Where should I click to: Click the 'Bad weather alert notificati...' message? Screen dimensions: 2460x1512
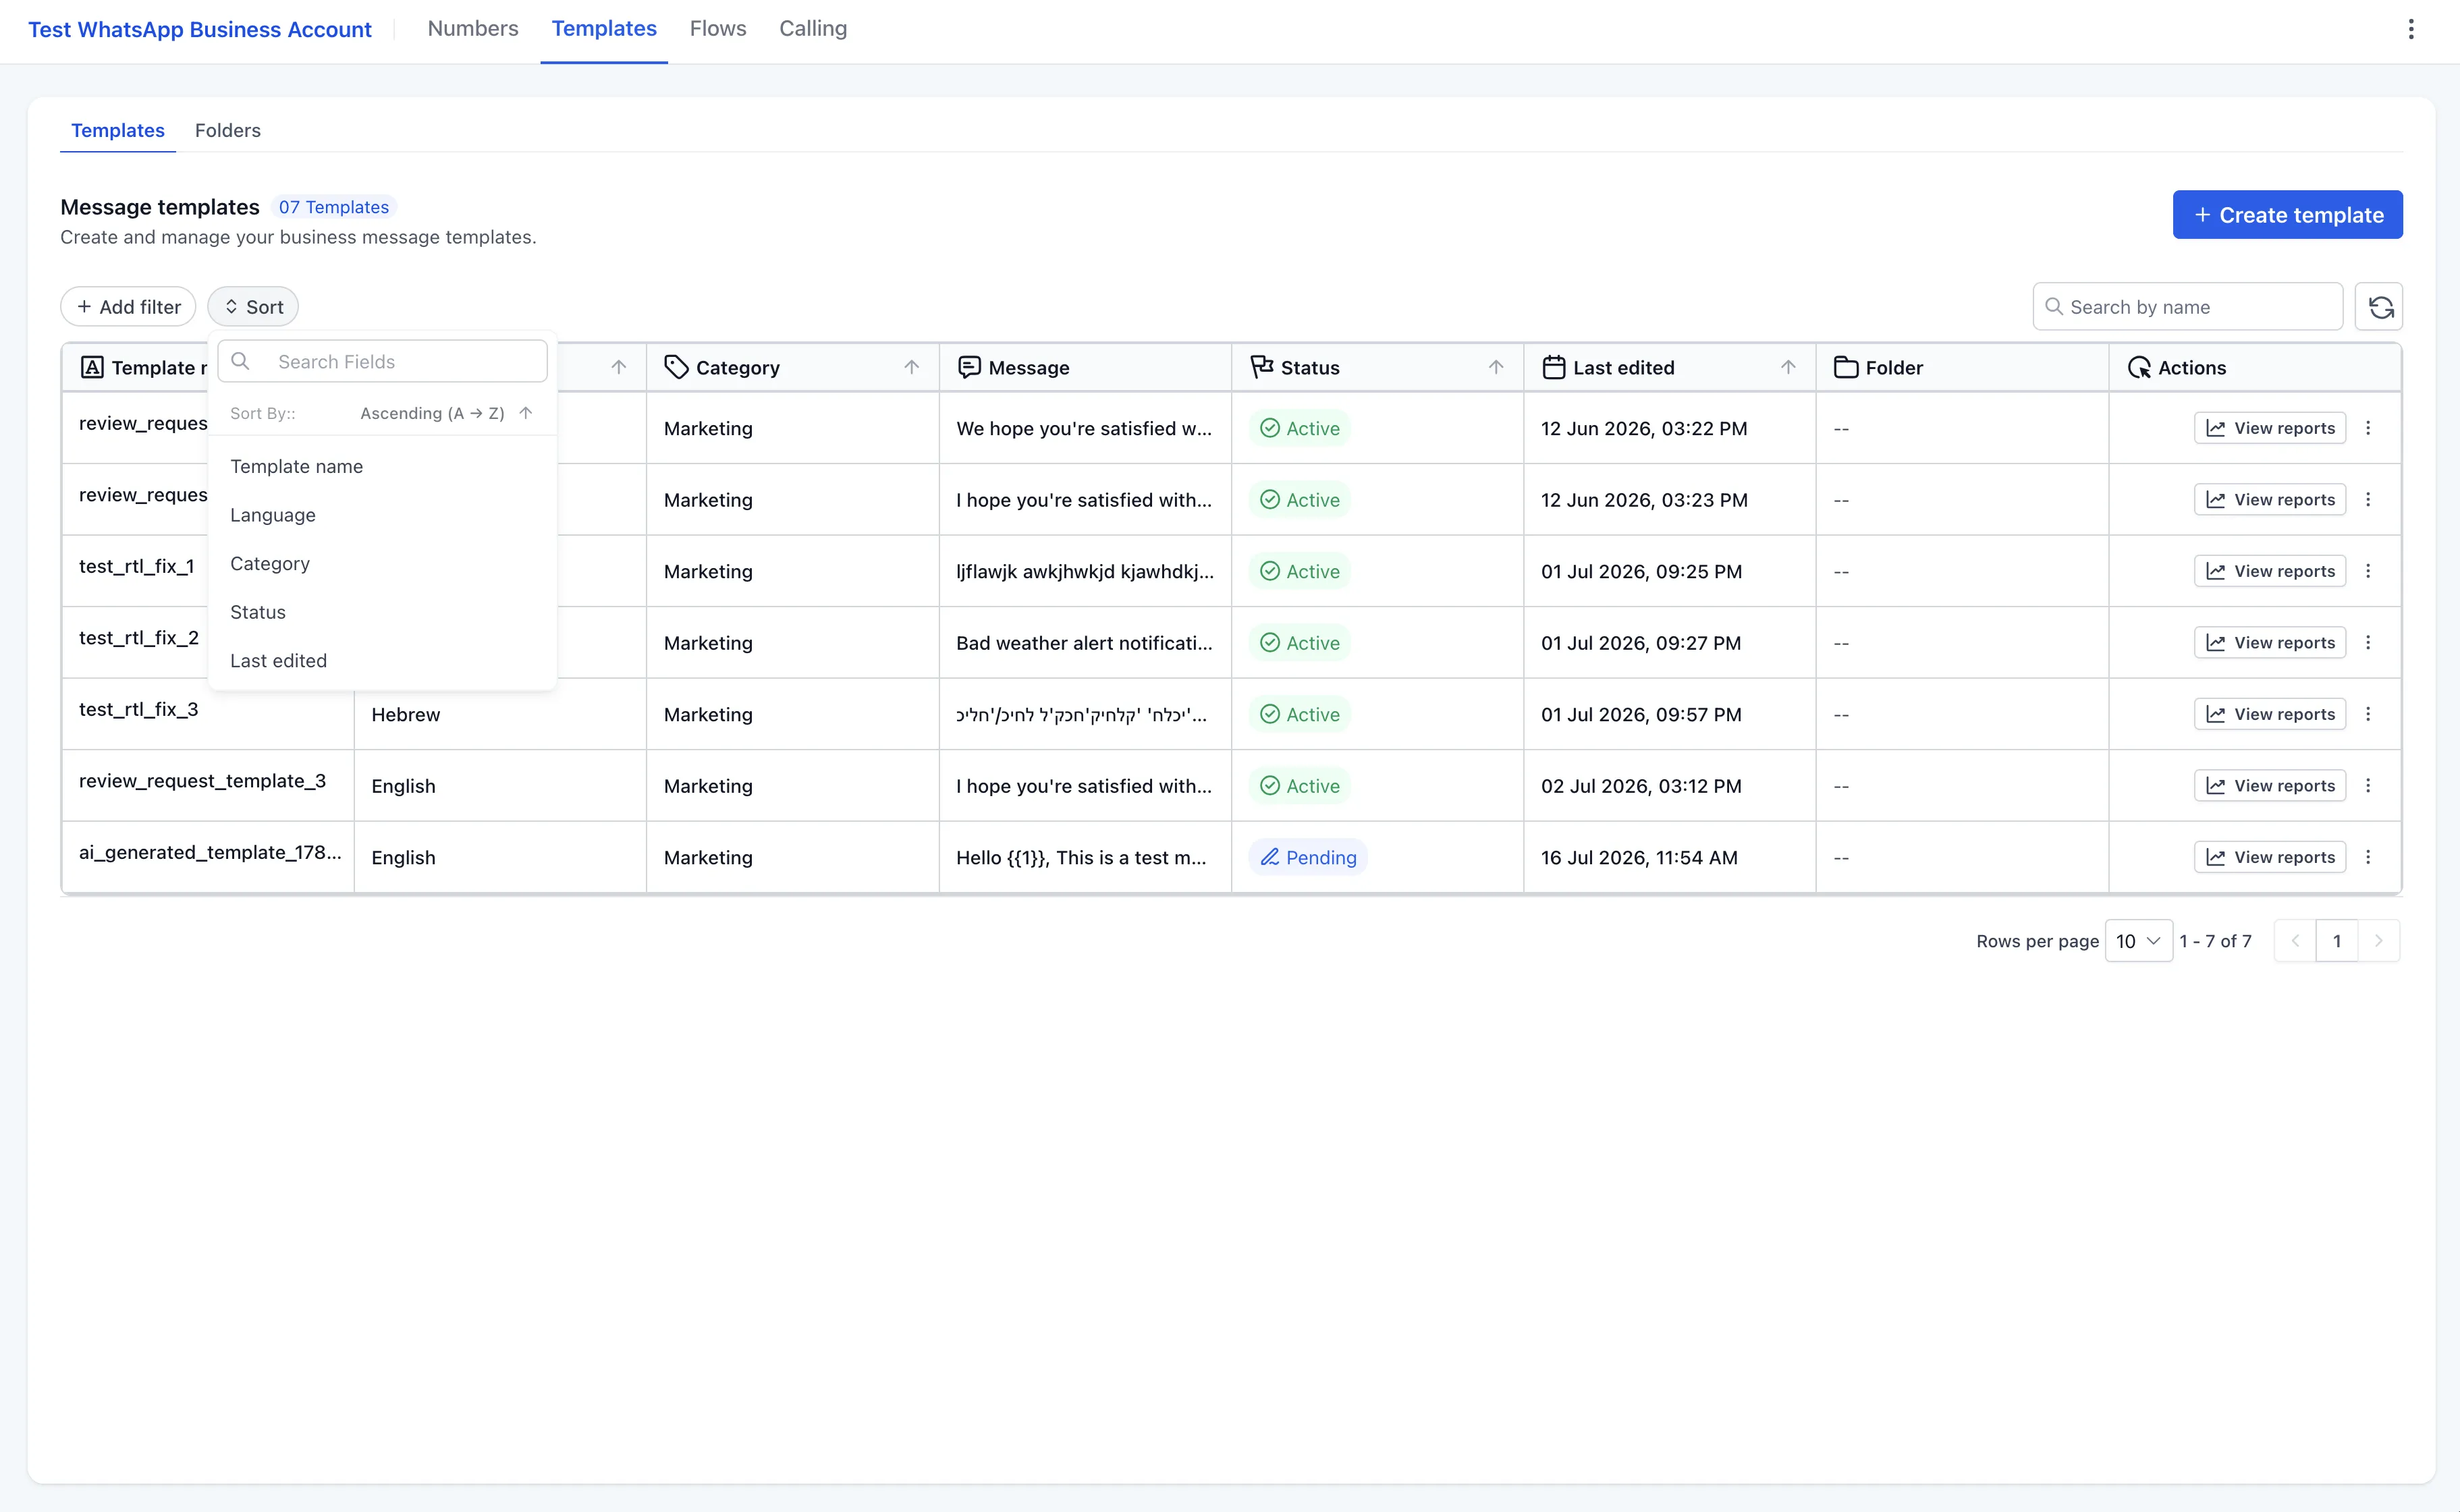click(x=1084, y=643)
